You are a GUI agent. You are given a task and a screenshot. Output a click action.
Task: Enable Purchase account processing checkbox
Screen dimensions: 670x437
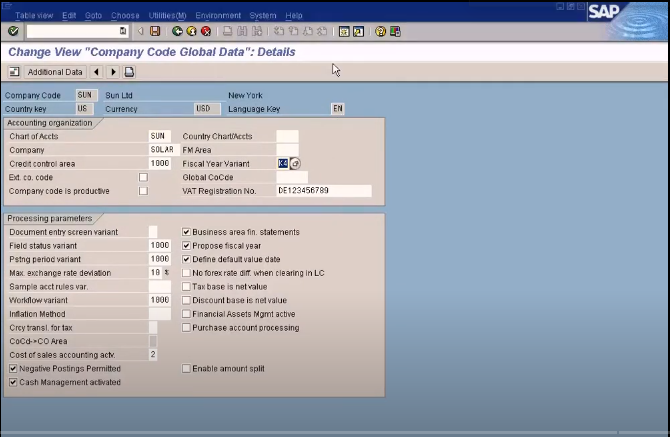[x=186, y=328]
